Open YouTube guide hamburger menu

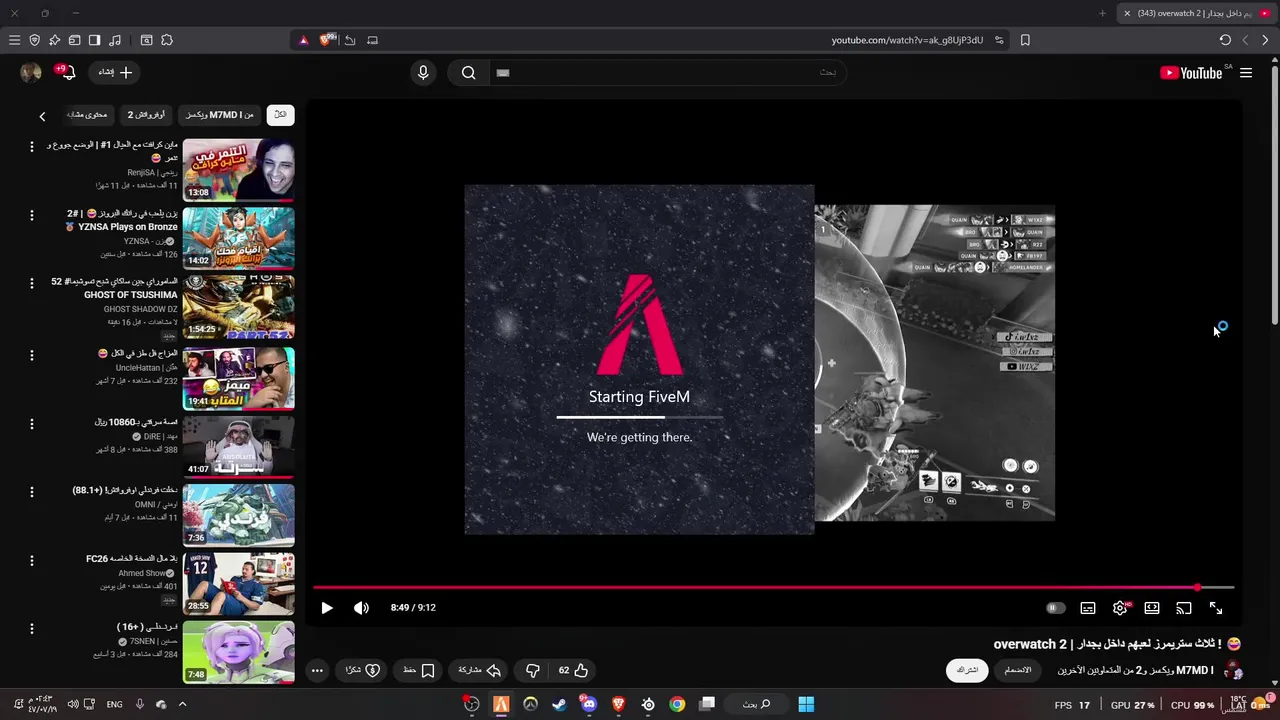coord(1246,73)
